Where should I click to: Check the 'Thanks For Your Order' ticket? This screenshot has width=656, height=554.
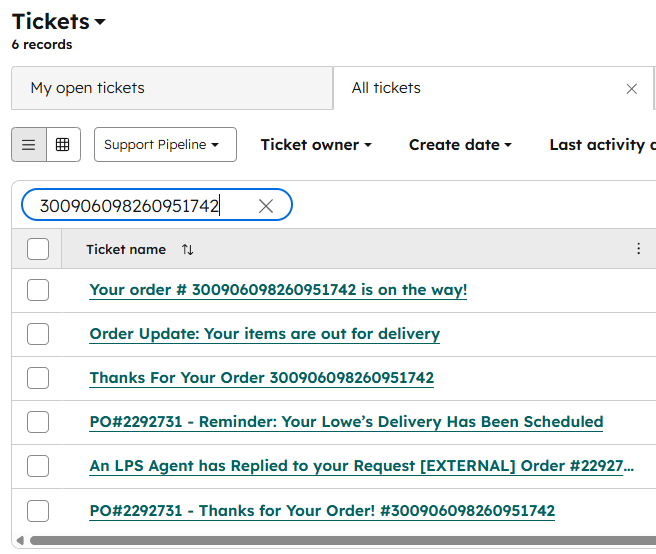(x=38, y=378)
